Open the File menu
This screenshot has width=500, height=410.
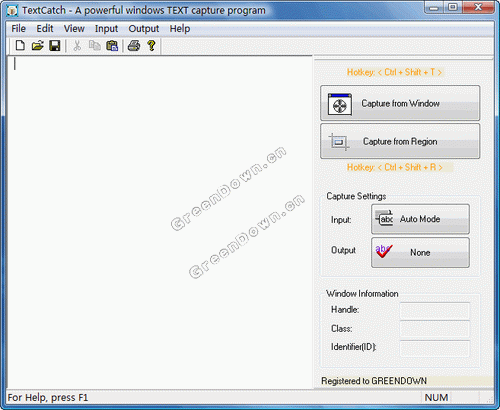pyautogui.click(x=18, y=29)
